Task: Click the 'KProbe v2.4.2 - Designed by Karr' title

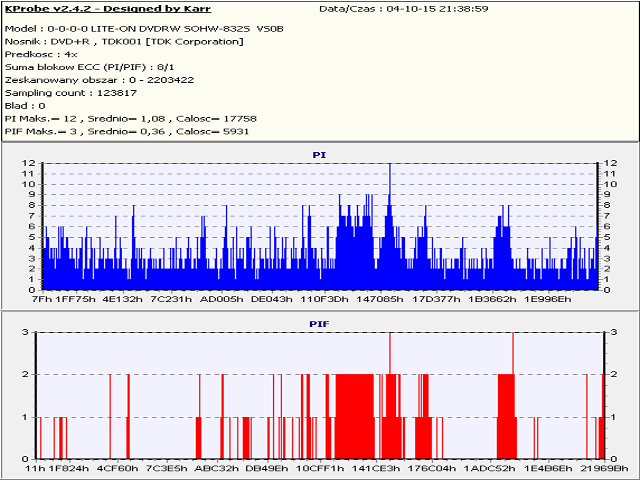Action: tap(108, 9)
